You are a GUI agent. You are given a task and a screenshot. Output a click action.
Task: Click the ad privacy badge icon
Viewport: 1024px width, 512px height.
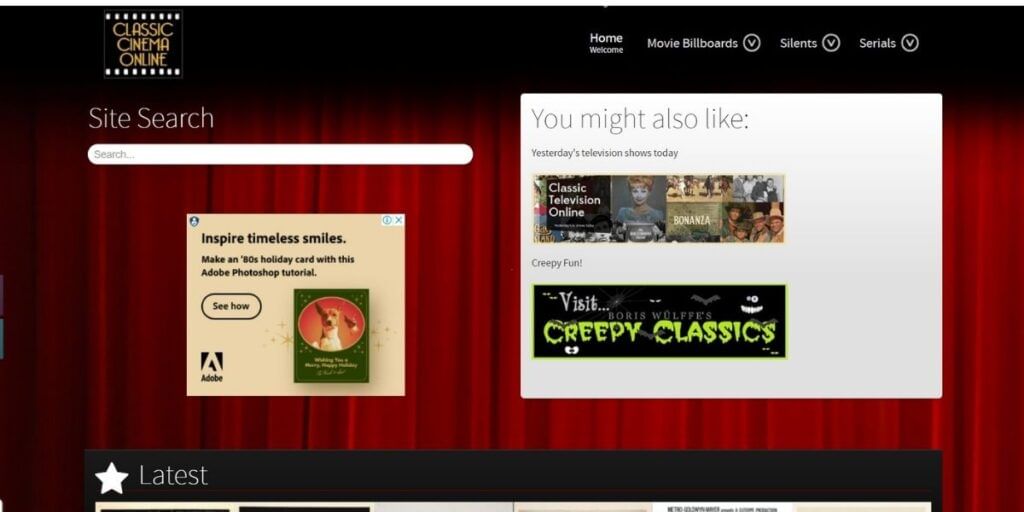194,221
